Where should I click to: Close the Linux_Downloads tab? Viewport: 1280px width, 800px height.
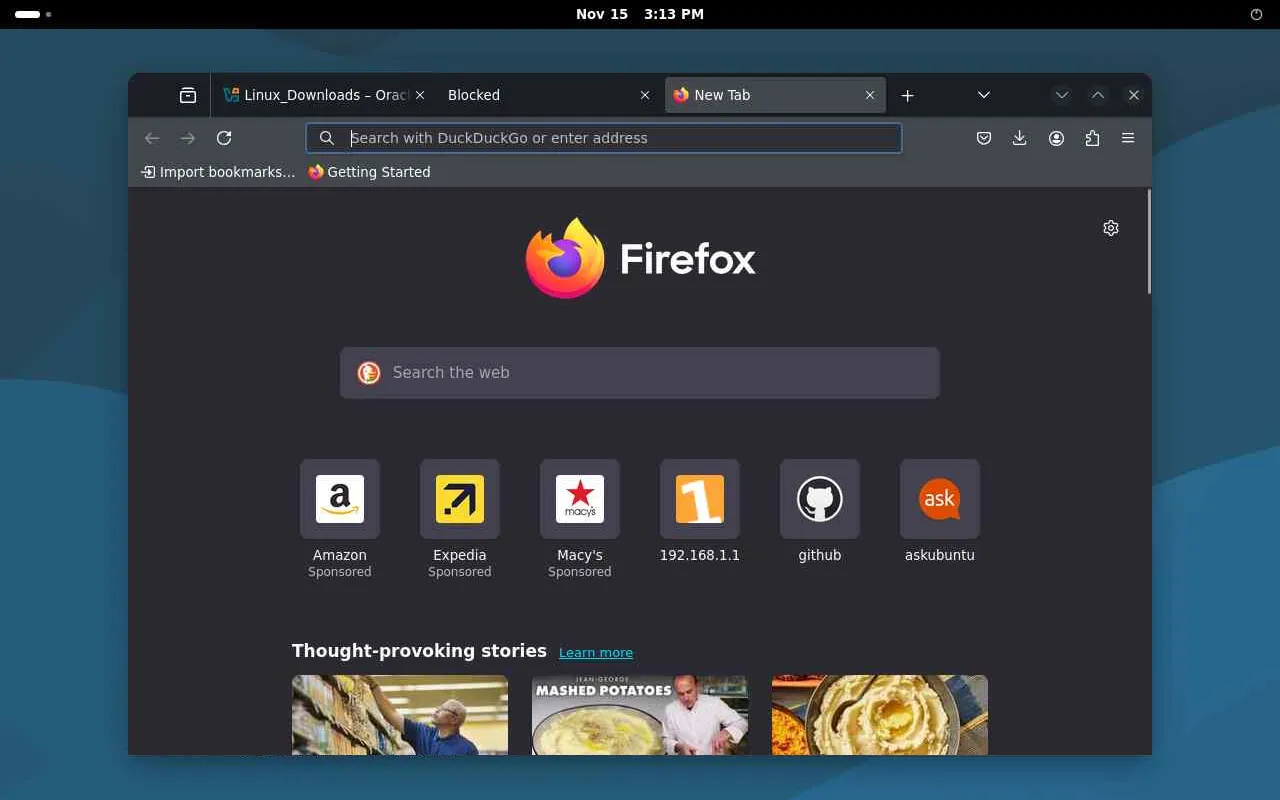tap(420, 95)
